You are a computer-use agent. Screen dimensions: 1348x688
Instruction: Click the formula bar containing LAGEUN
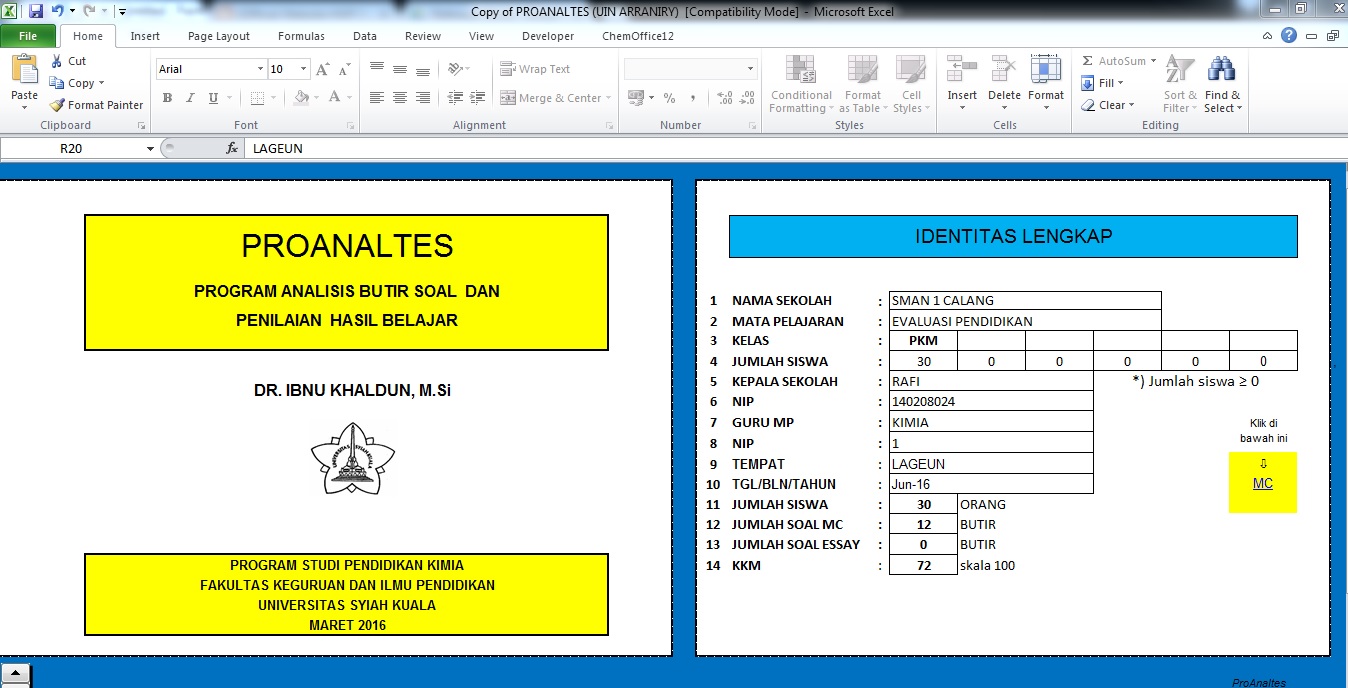click(796, 148)
